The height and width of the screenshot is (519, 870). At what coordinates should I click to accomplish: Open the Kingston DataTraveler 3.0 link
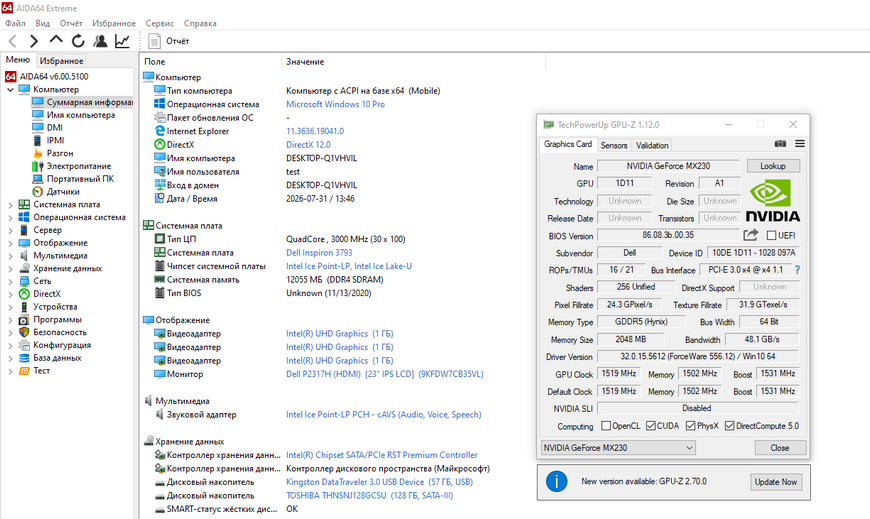pos(380,482)
